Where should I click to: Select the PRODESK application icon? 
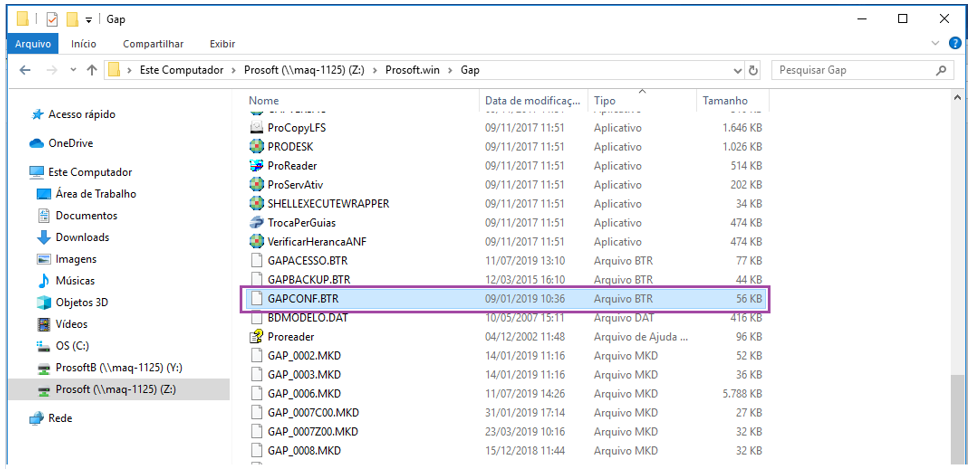coord(256,147)
